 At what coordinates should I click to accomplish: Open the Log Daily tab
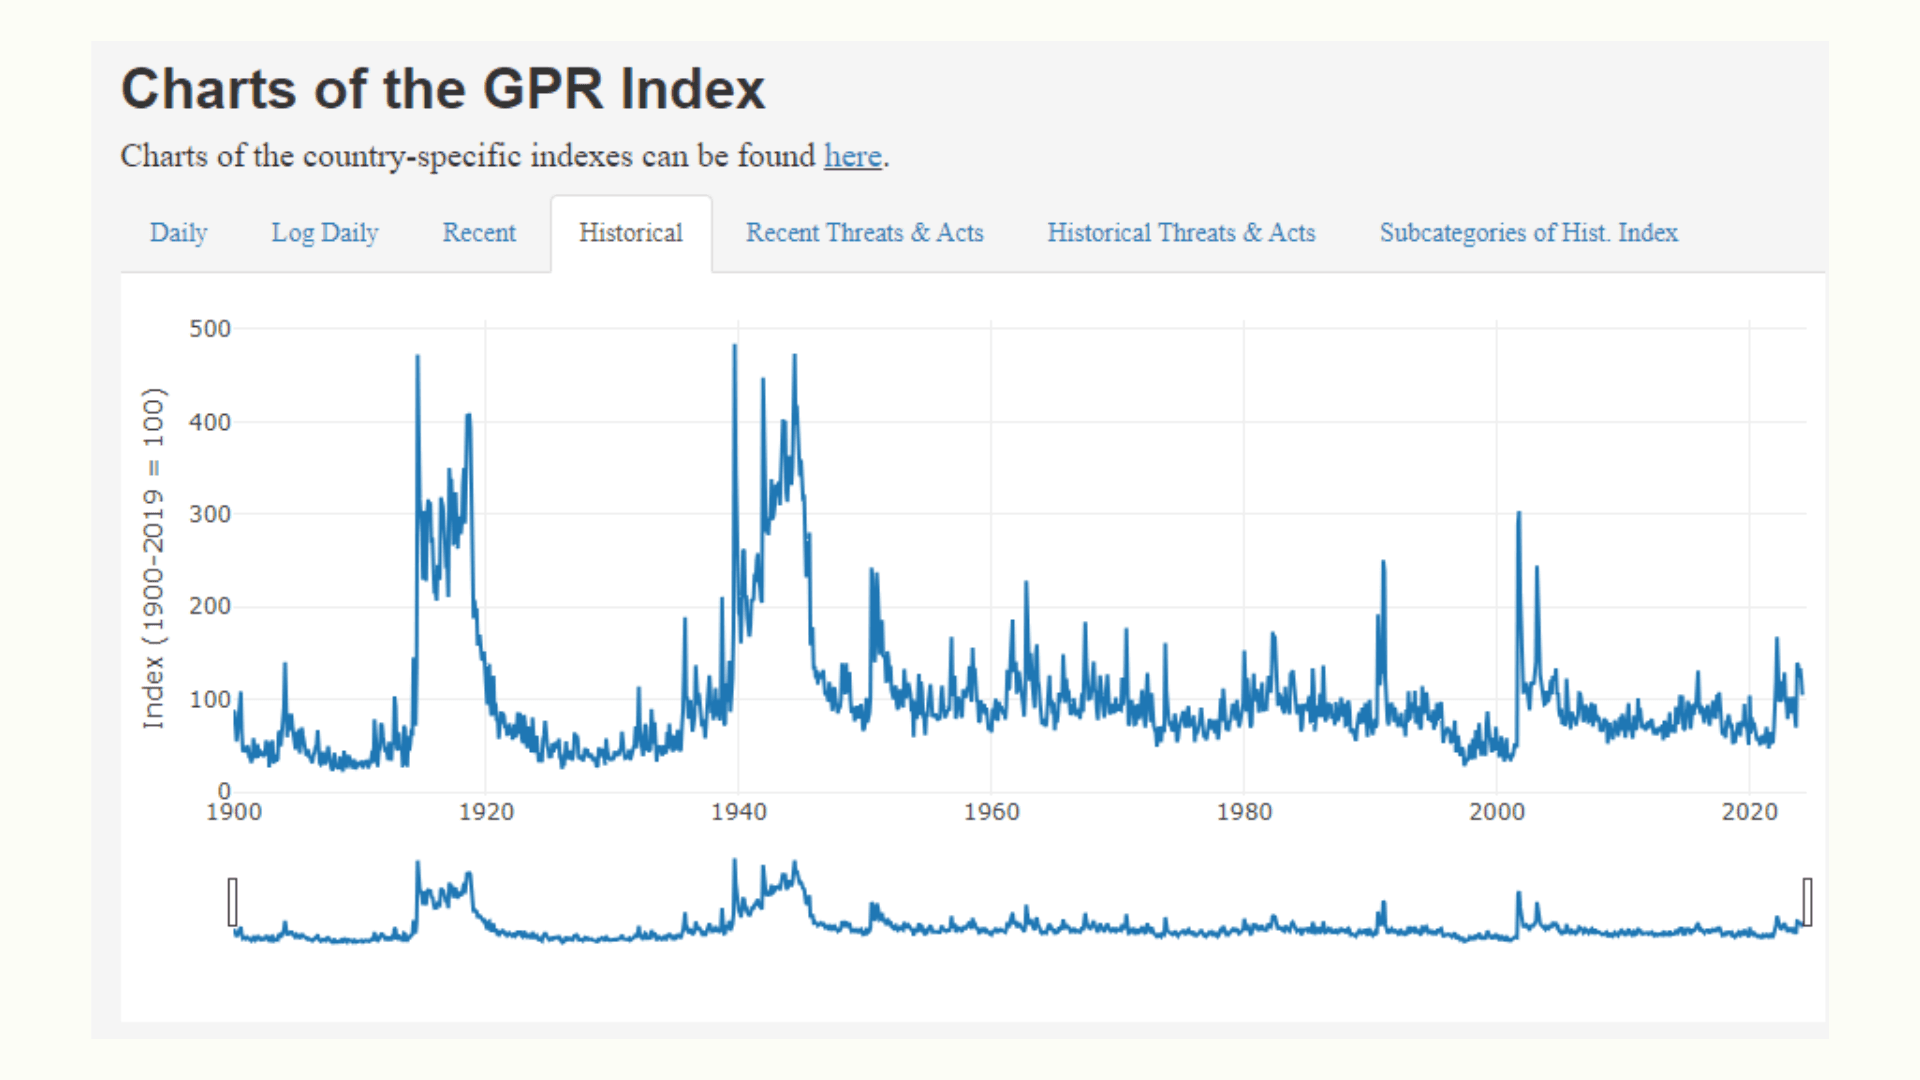pyautogui.click(x=324, y=233)
